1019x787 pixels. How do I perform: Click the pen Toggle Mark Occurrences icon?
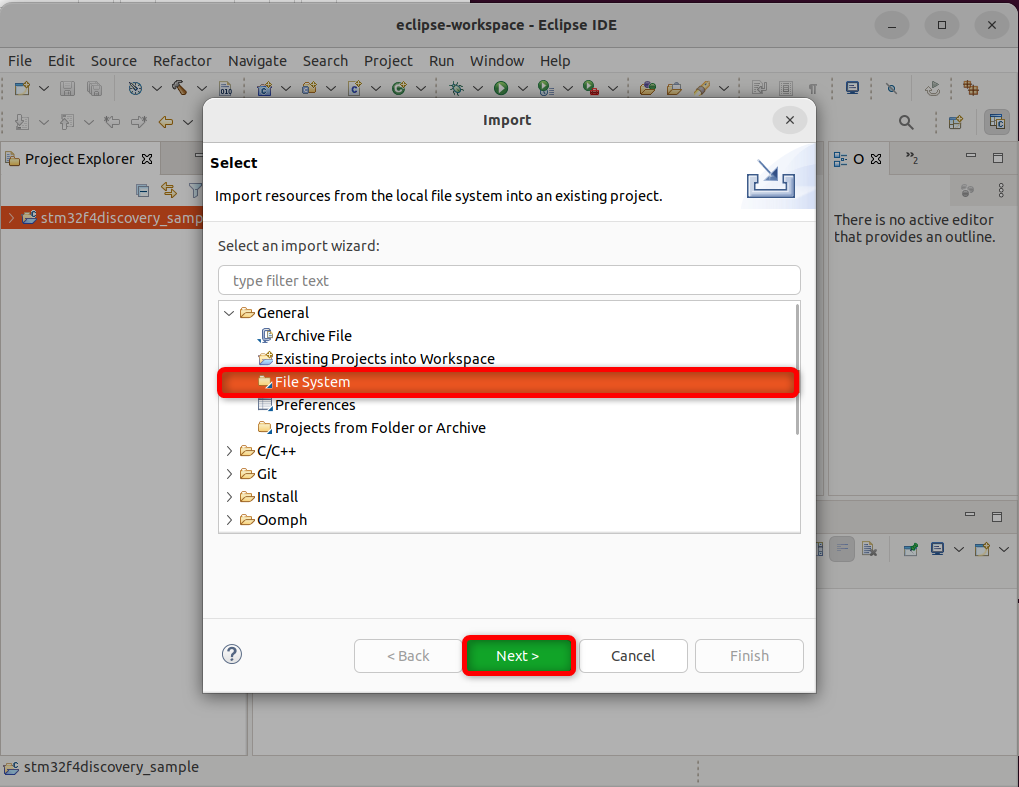tap(701, 88)
